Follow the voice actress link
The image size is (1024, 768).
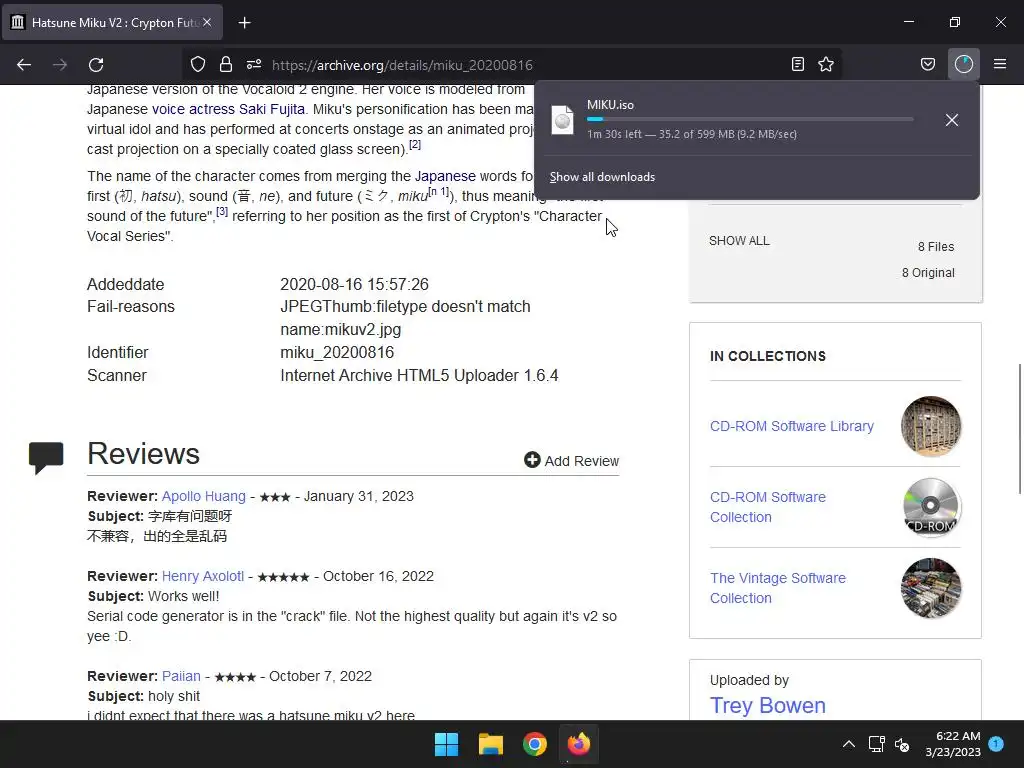point(193,109)
